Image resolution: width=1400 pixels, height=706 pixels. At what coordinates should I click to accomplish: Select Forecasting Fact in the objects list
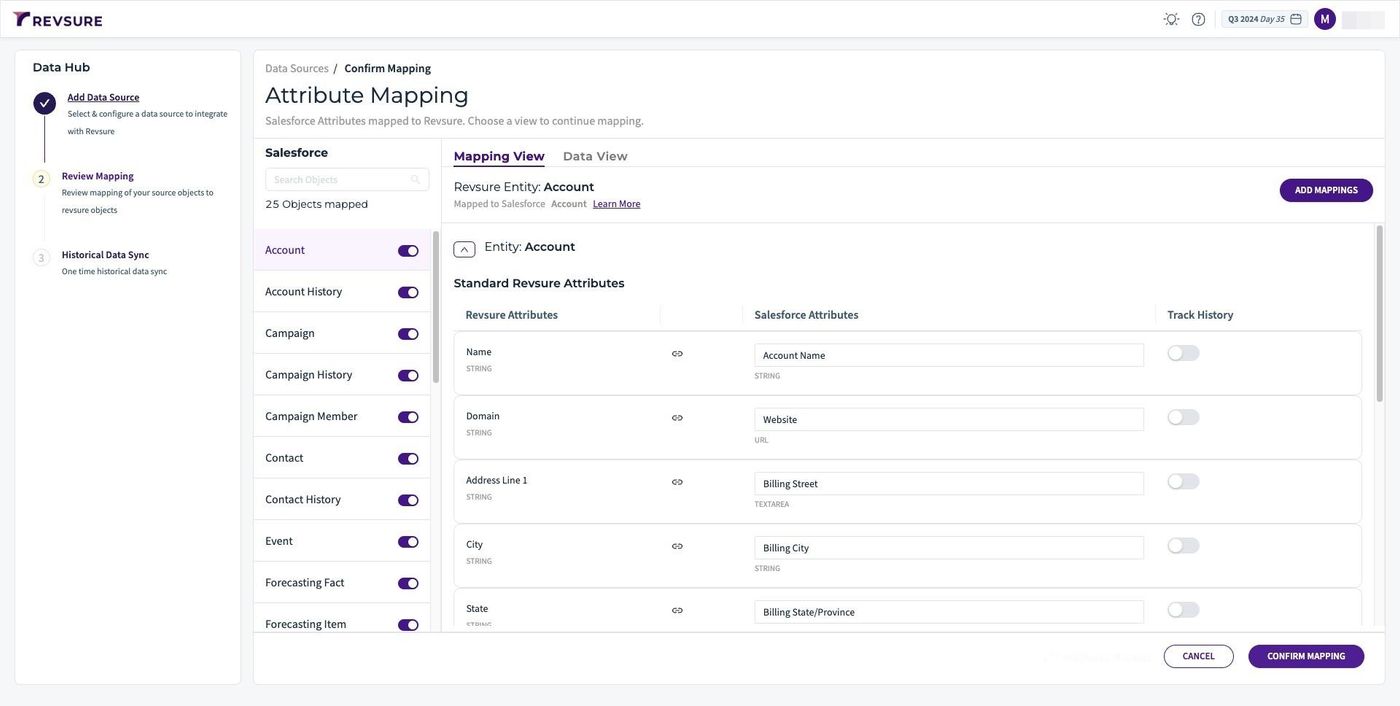click(x=342, y=582)
